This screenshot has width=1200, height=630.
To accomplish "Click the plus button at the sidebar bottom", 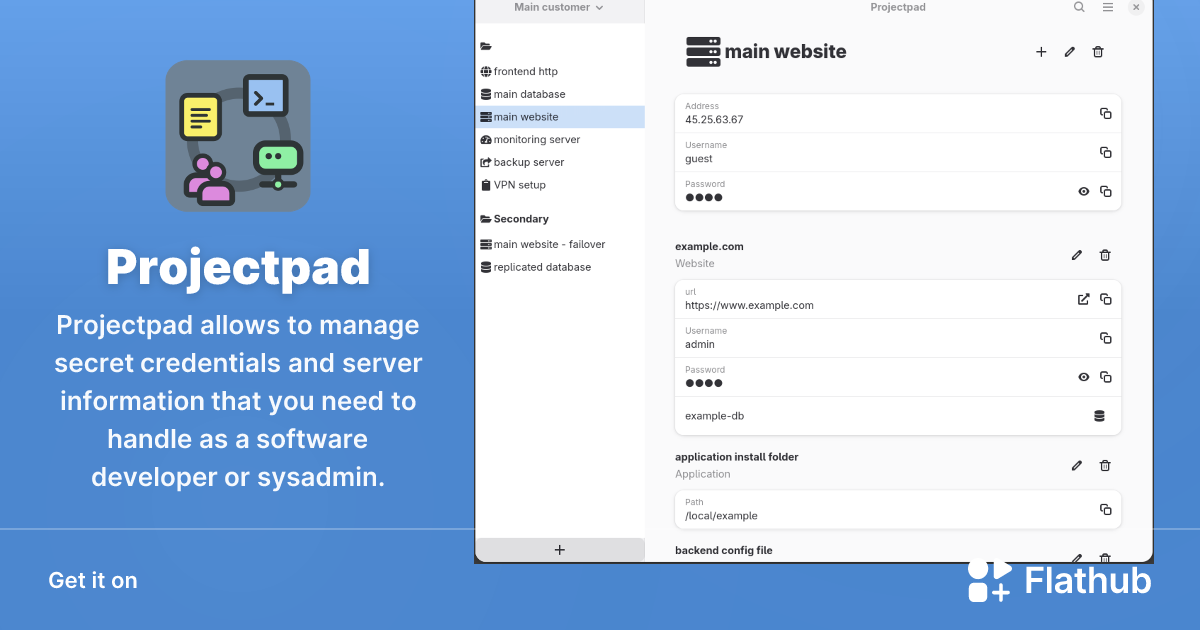I will pos(559,549).
